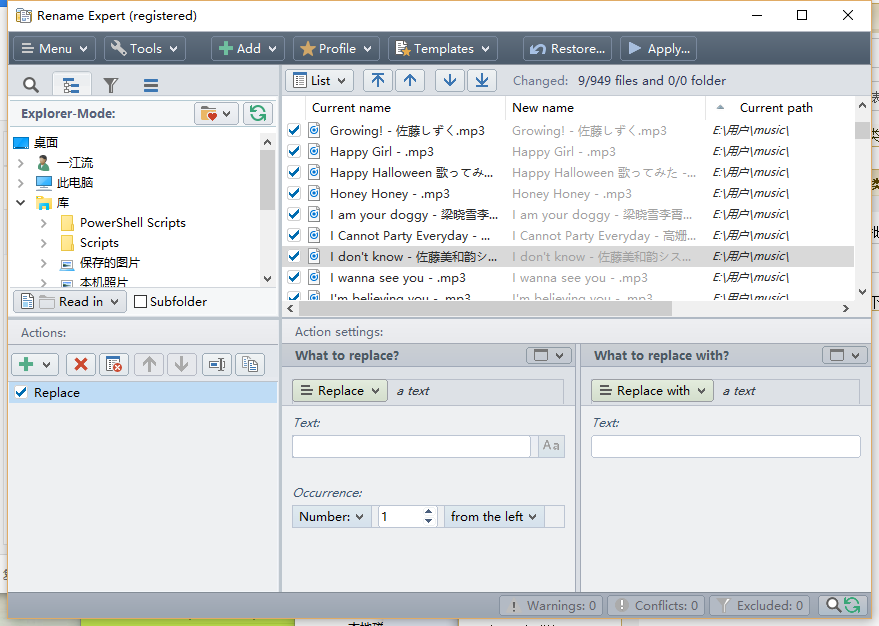
Task: Click the rename action icon
Action: pos(217,364)
